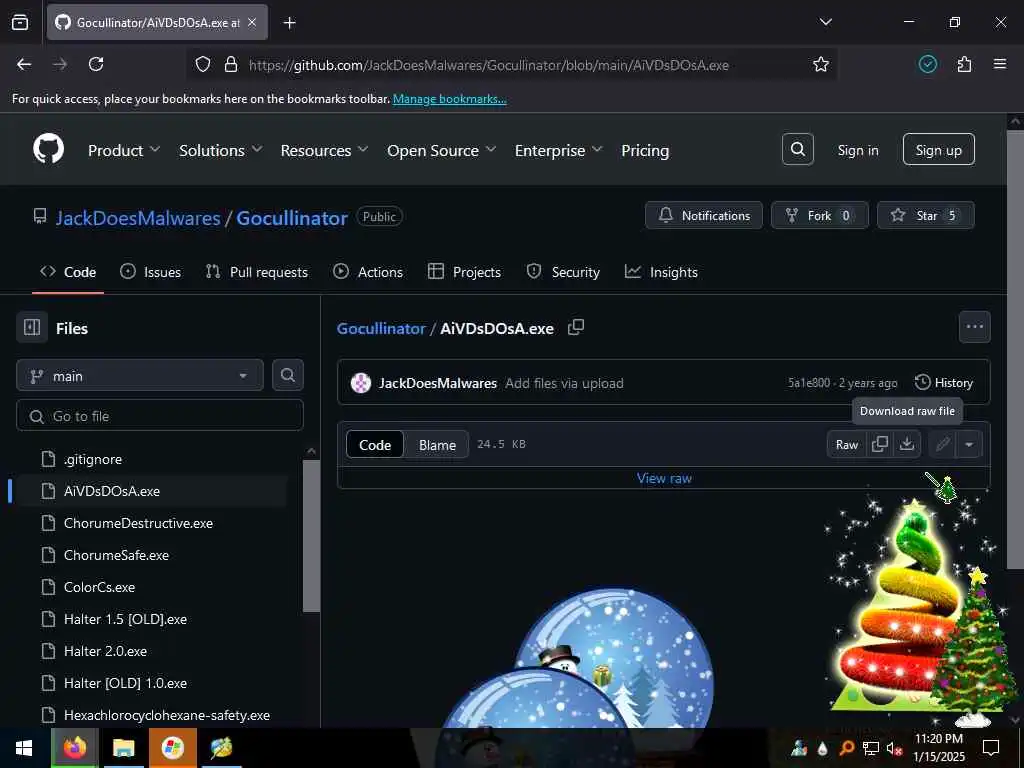
Task: Star the repository with Star button
Action: coord(925,215)
